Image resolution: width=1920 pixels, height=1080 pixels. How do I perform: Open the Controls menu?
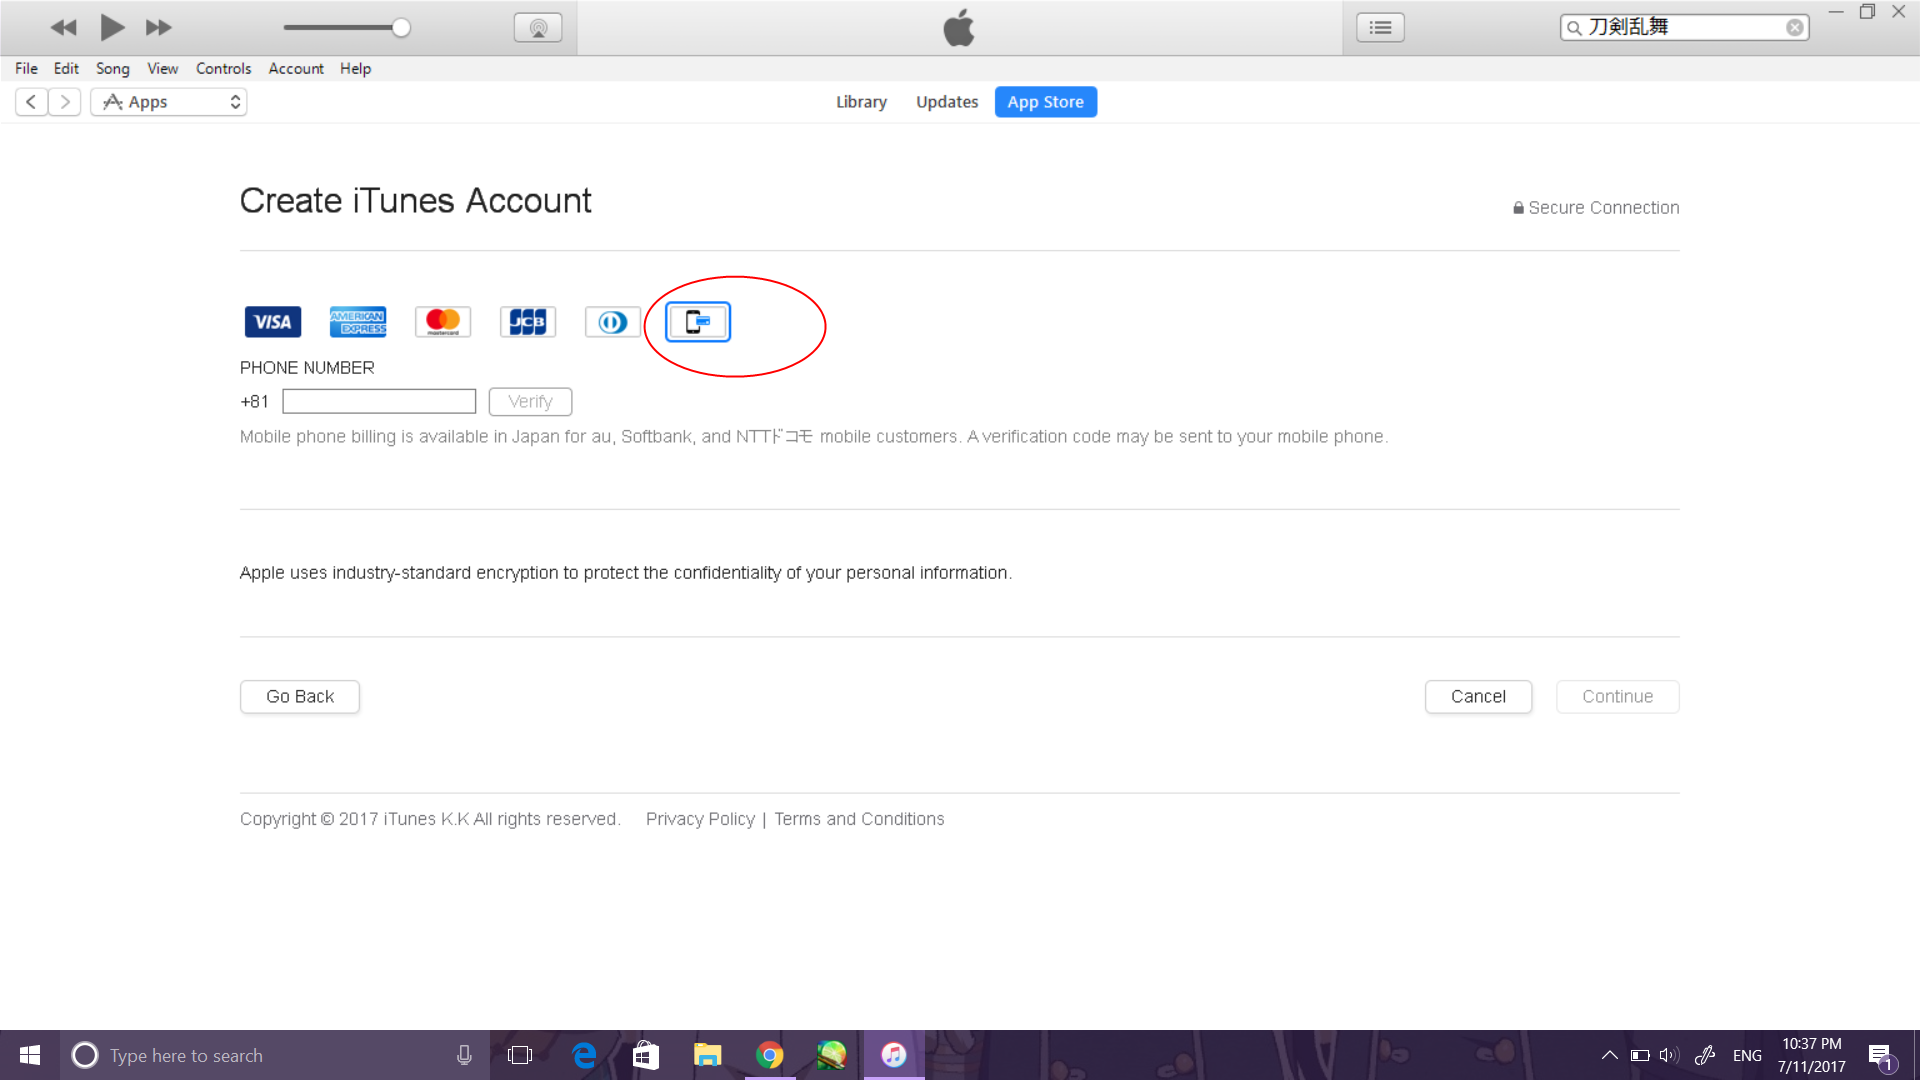click(223, 68)
